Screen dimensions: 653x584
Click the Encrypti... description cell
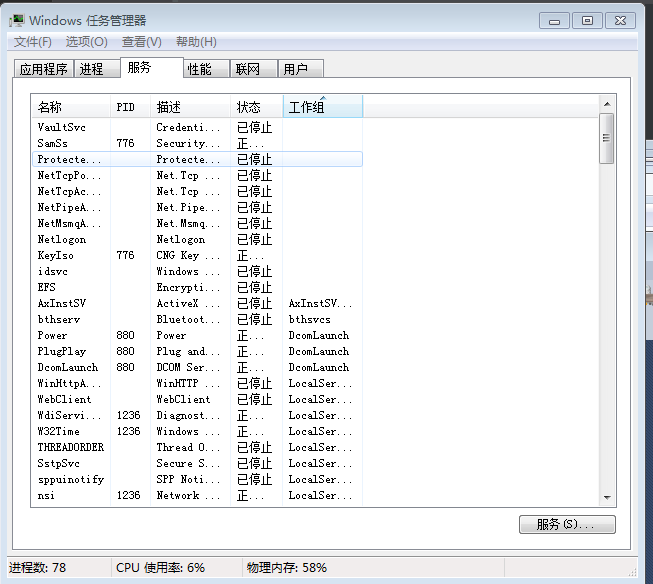[x=188, y=287]
